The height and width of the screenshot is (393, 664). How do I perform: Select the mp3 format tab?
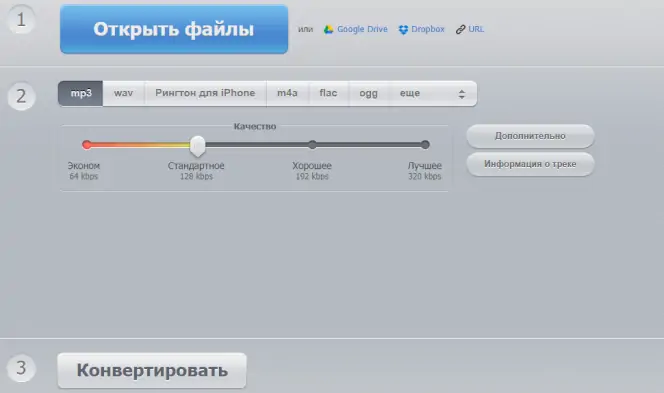80,93
